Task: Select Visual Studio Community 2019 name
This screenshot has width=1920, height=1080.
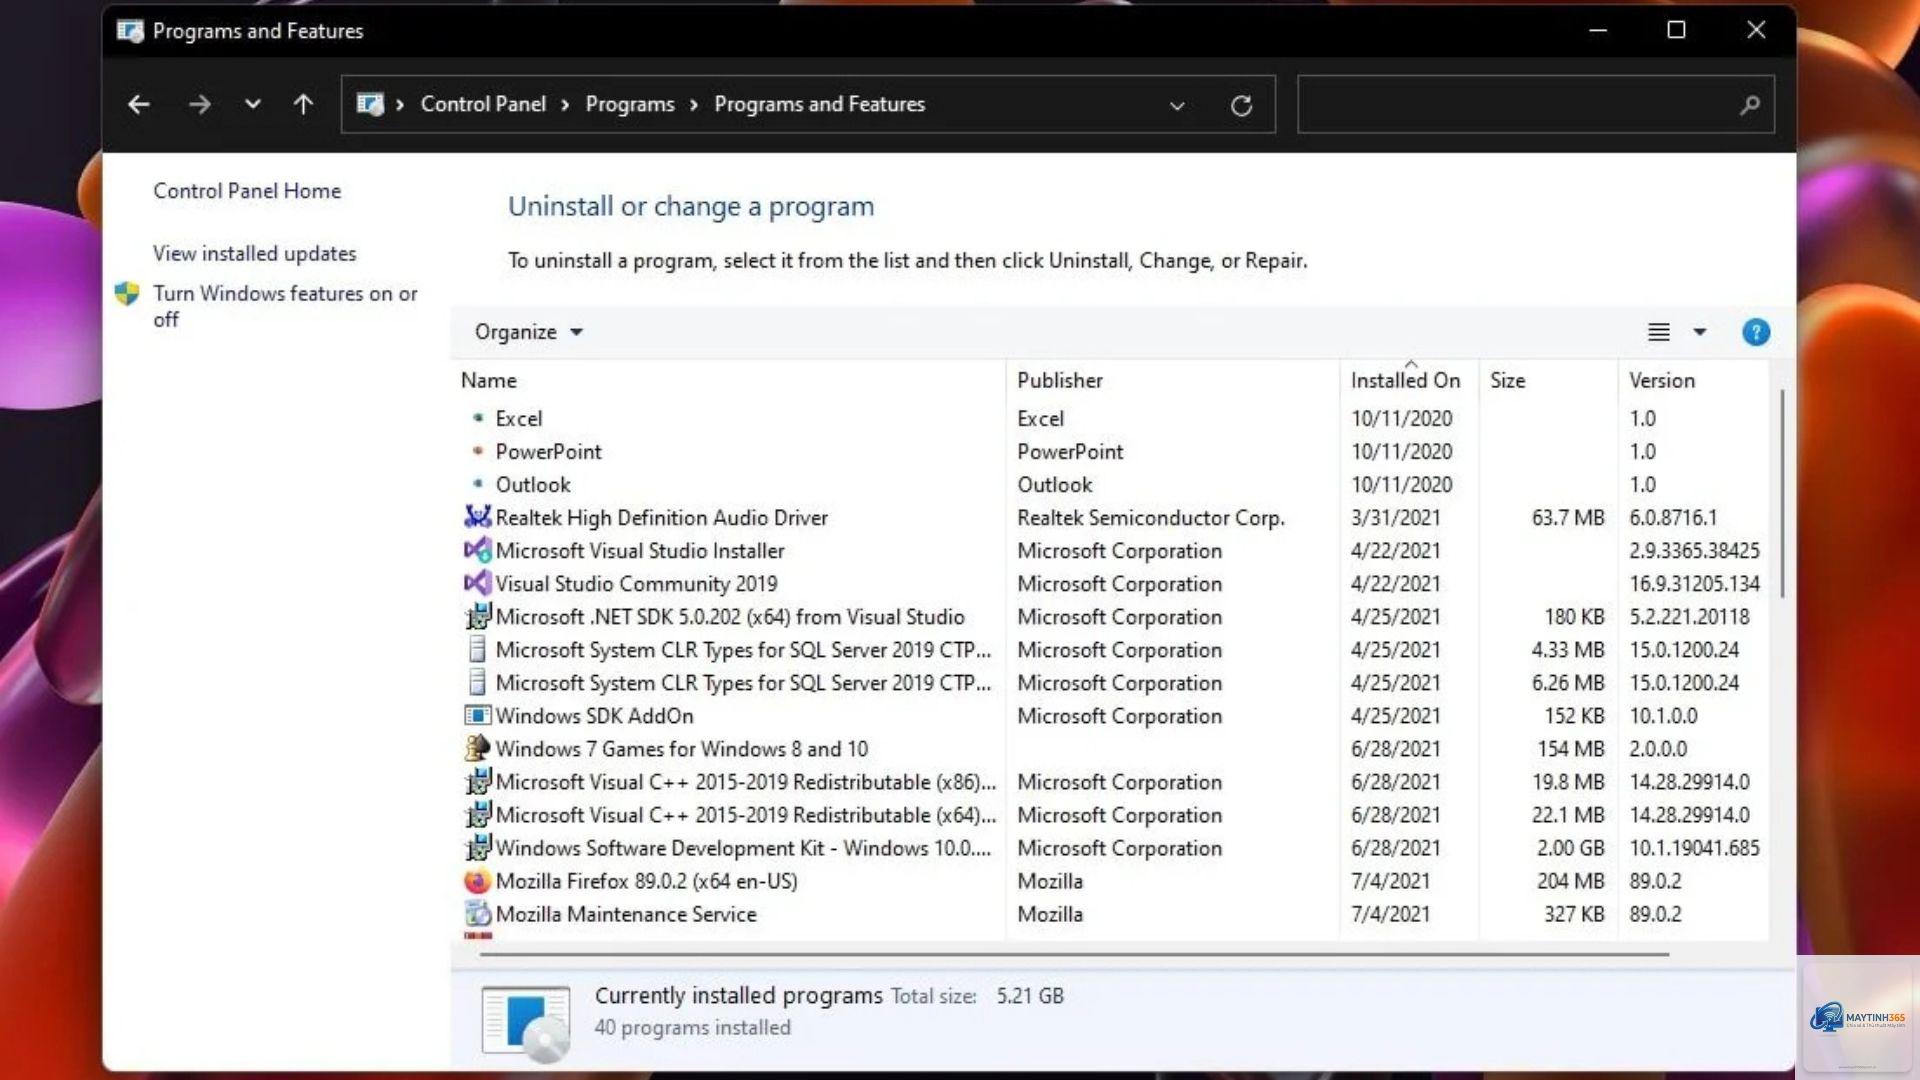Action: 636,584
